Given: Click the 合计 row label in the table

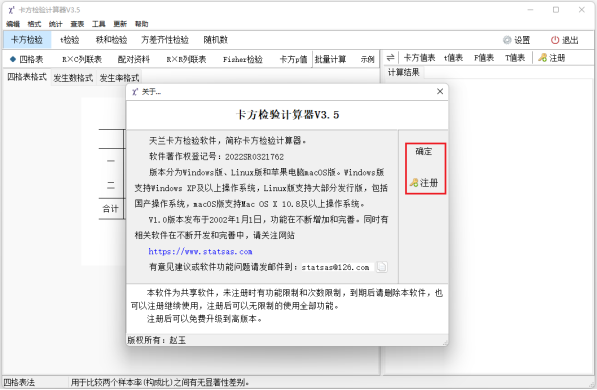Looking at the screenshot, I should pos(110,209).
